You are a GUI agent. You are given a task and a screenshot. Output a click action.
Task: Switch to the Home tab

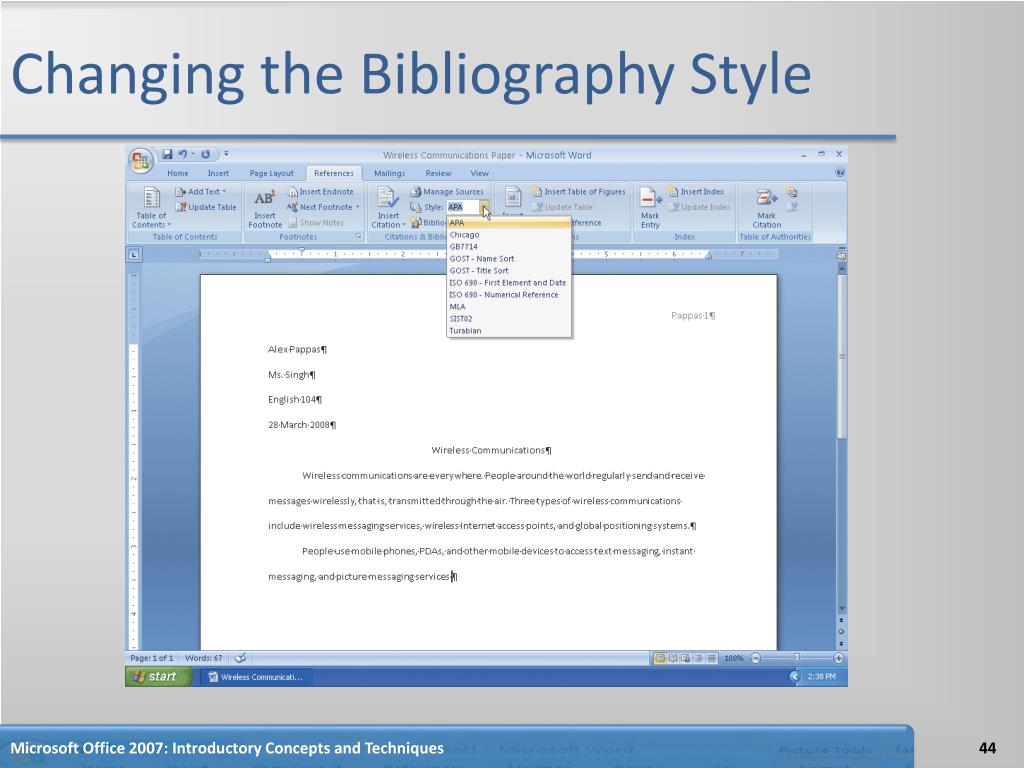coord(178,173)
